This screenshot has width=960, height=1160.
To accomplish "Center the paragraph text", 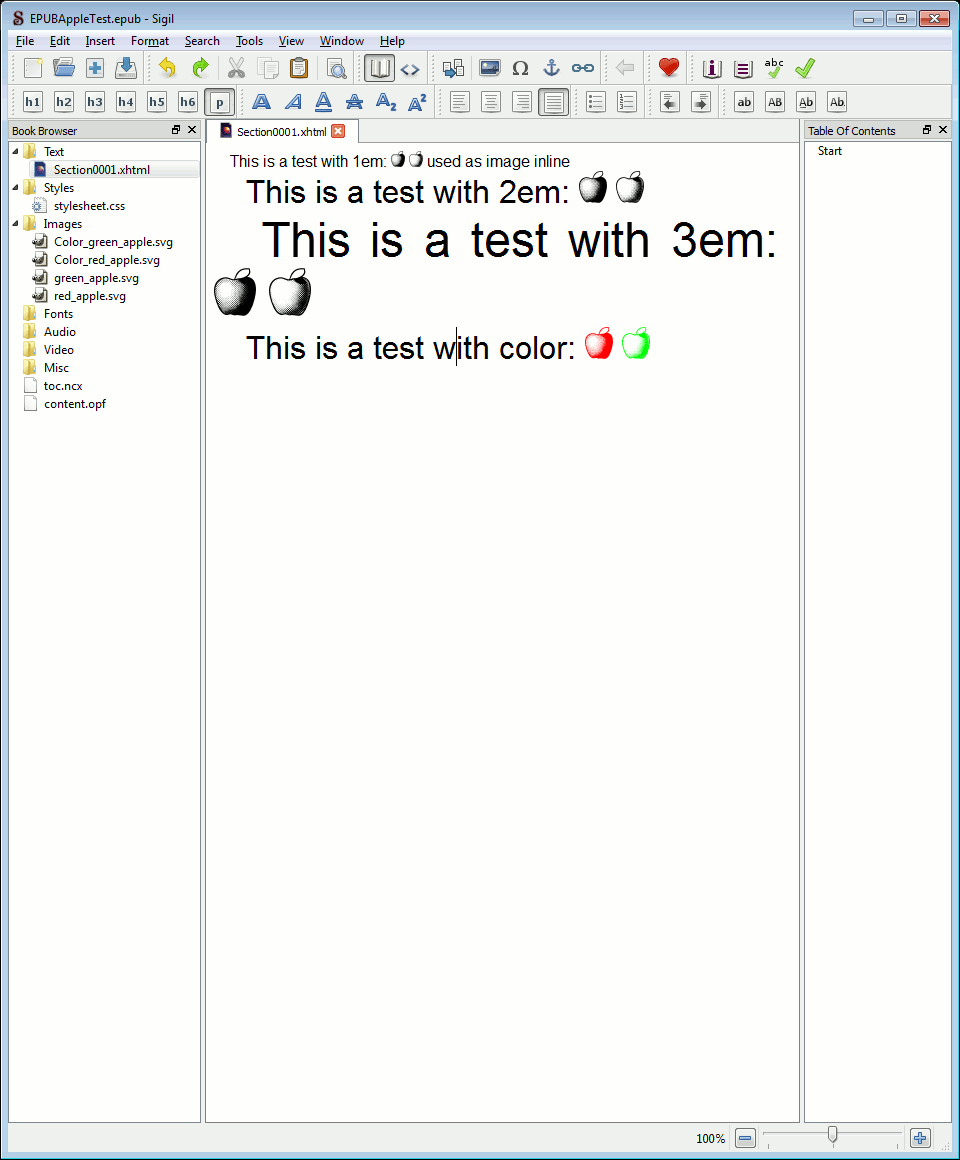I will tap(490, 102).
